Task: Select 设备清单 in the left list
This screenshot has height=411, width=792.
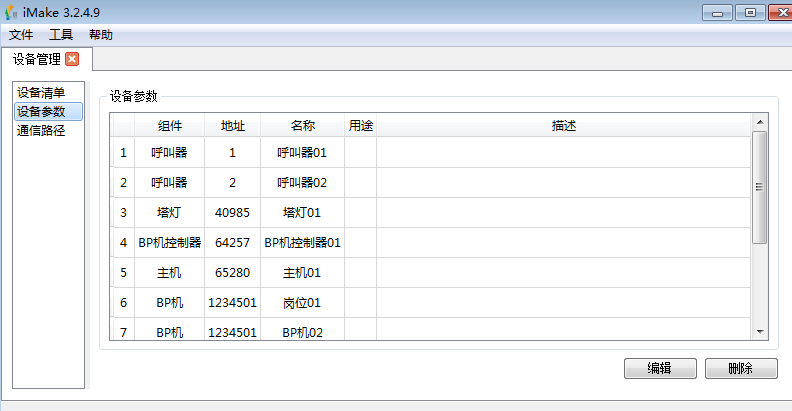Action: point(41,93)
